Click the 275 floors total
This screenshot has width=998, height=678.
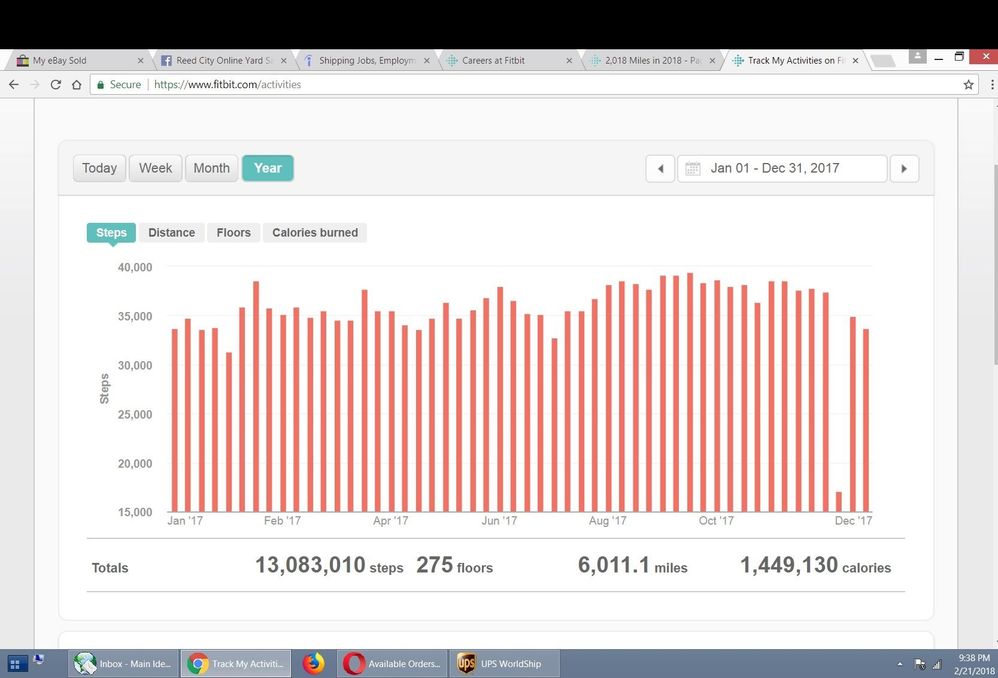click(x=454, y=565)
